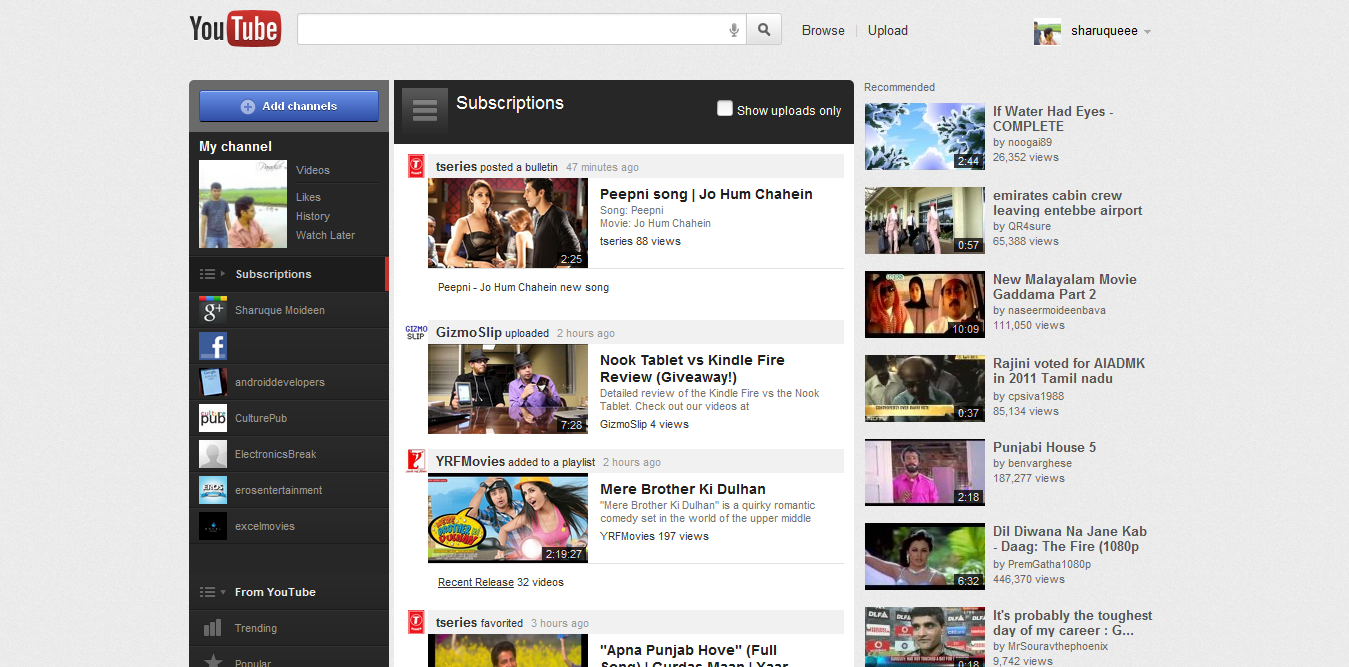Open Watch Later under My channel
This screenshot has width=1349, height=667.
click(326, 235)
